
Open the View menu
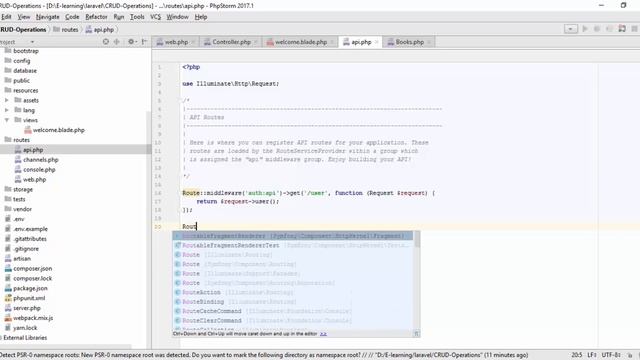24,17
